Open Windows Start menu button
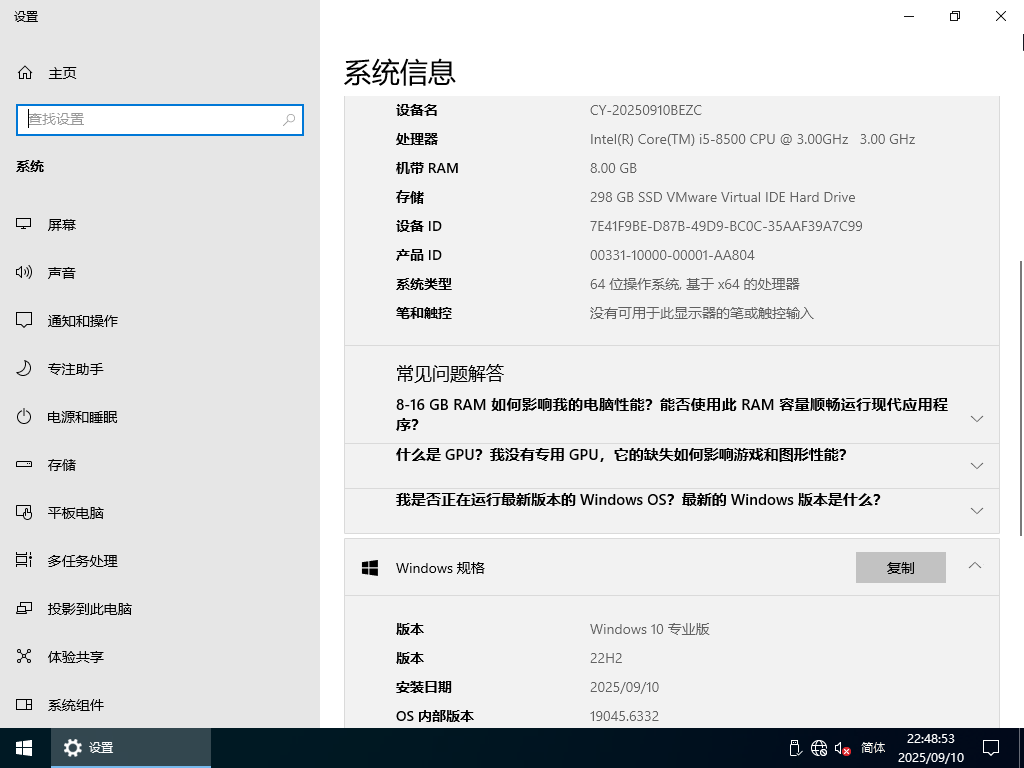The height and width of the screenshot is (768, 1024). [x=24, y=748]
